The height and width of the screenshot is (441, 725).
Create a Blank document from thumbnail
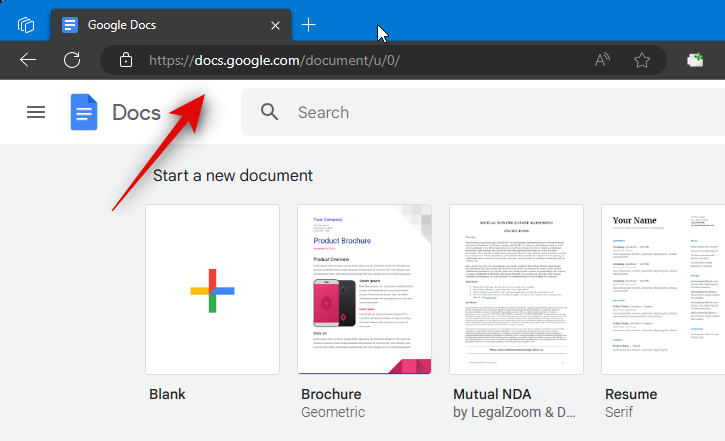click(212, 289)
